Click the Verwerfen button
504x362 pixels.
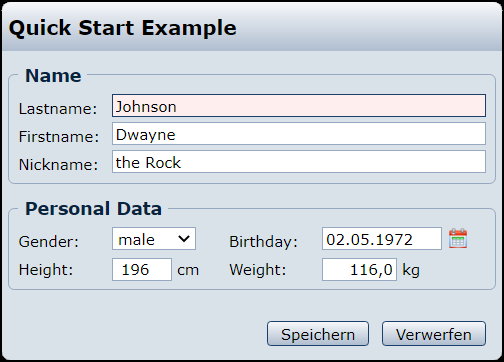click(x=434, y=334)
